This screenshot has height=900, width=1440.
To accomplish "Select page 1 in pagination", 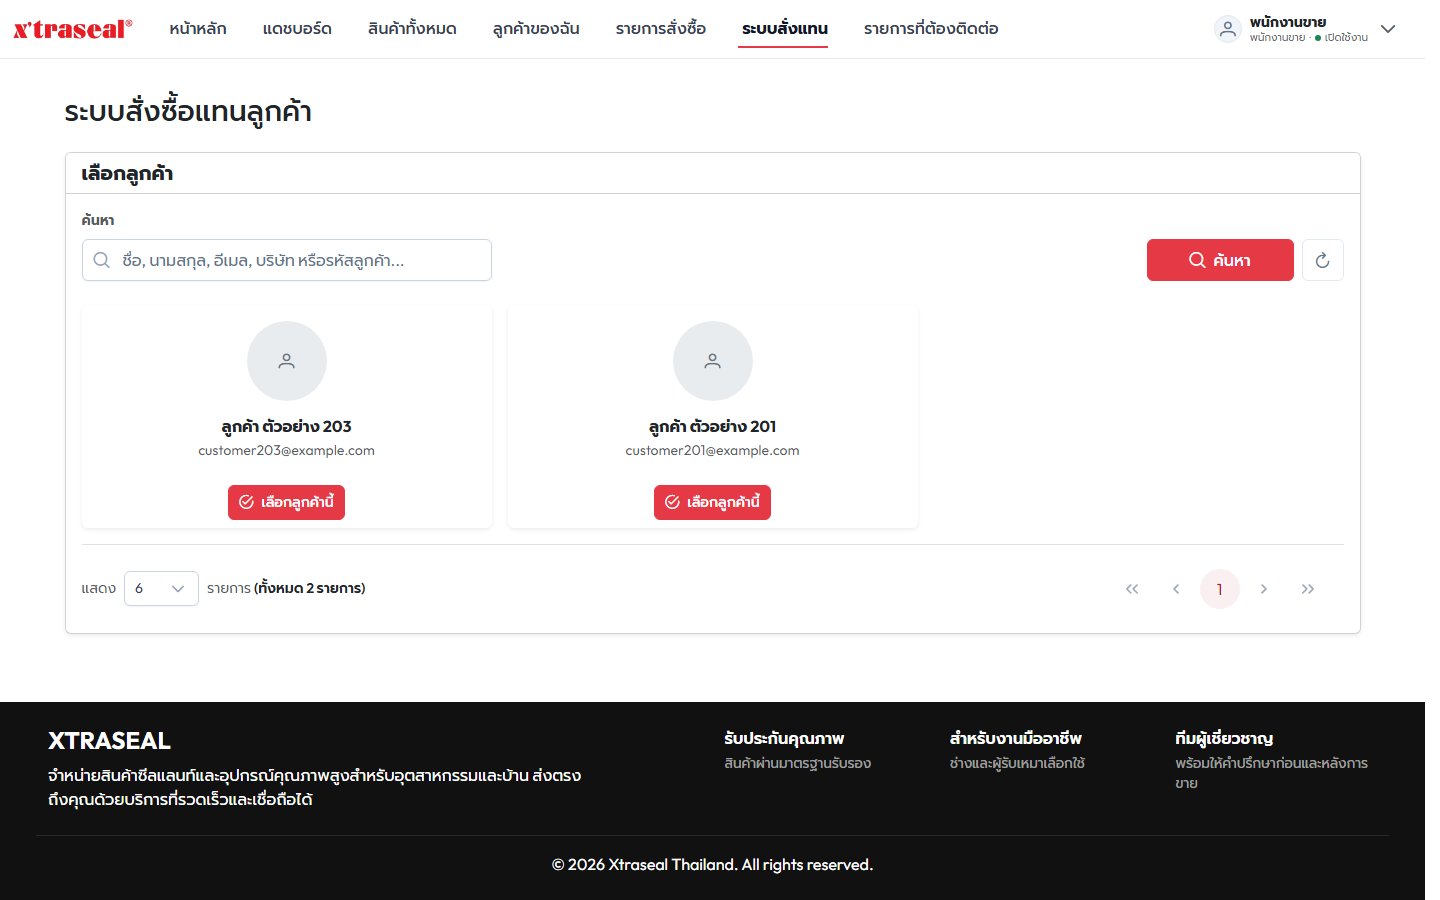I will coord(1220,589).
